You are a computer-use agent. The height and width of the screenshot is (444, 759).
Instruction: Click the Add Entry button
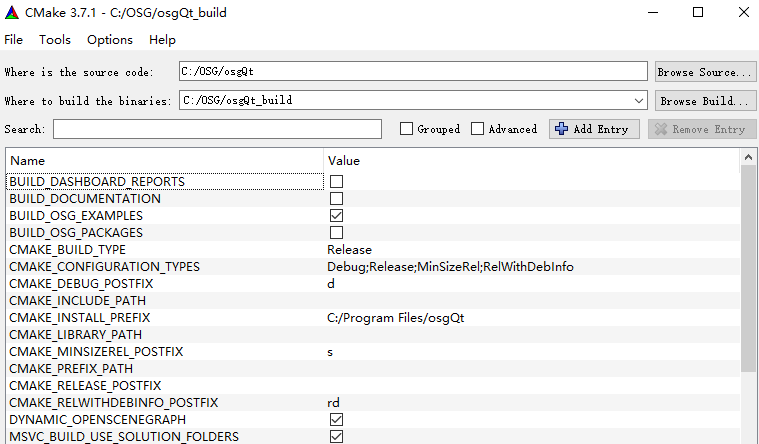pyautogui.click(x=594, y=129)
